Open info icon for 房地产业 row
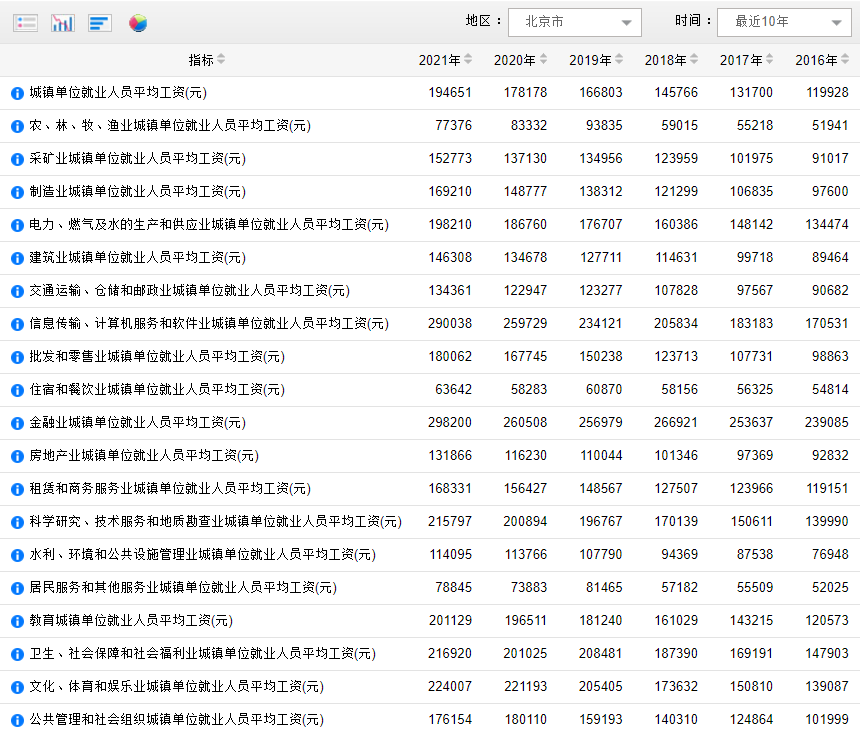 [18, 456]
